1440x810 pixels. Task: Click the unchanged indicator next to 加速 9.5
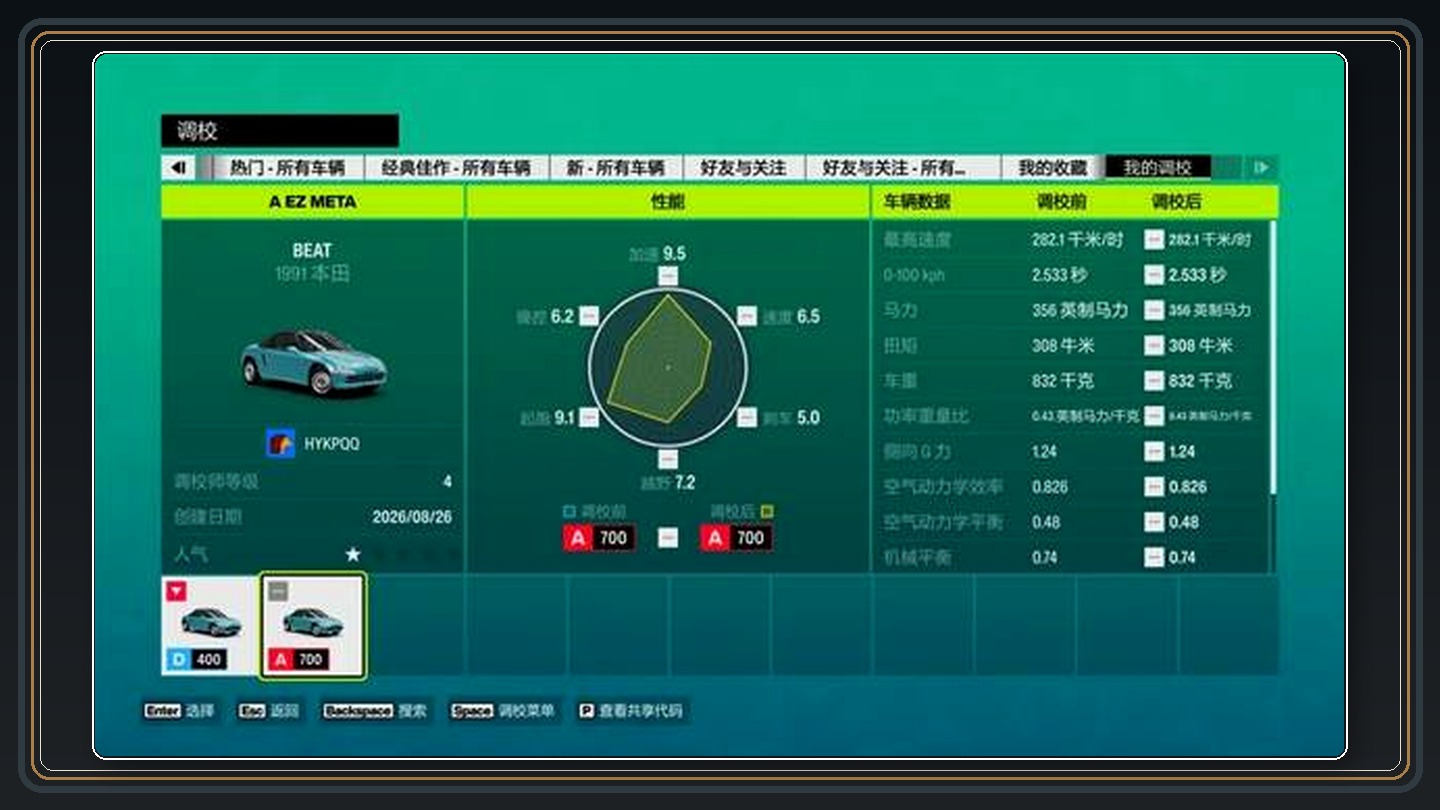tap(668, 276)
